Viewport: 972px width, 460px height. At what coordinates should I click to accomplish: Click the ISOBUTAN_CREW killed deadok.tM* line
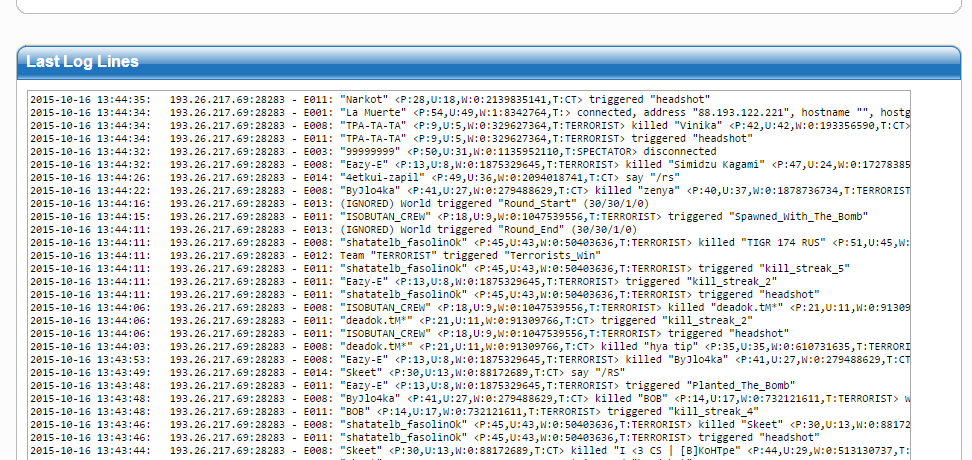point(469,307)
